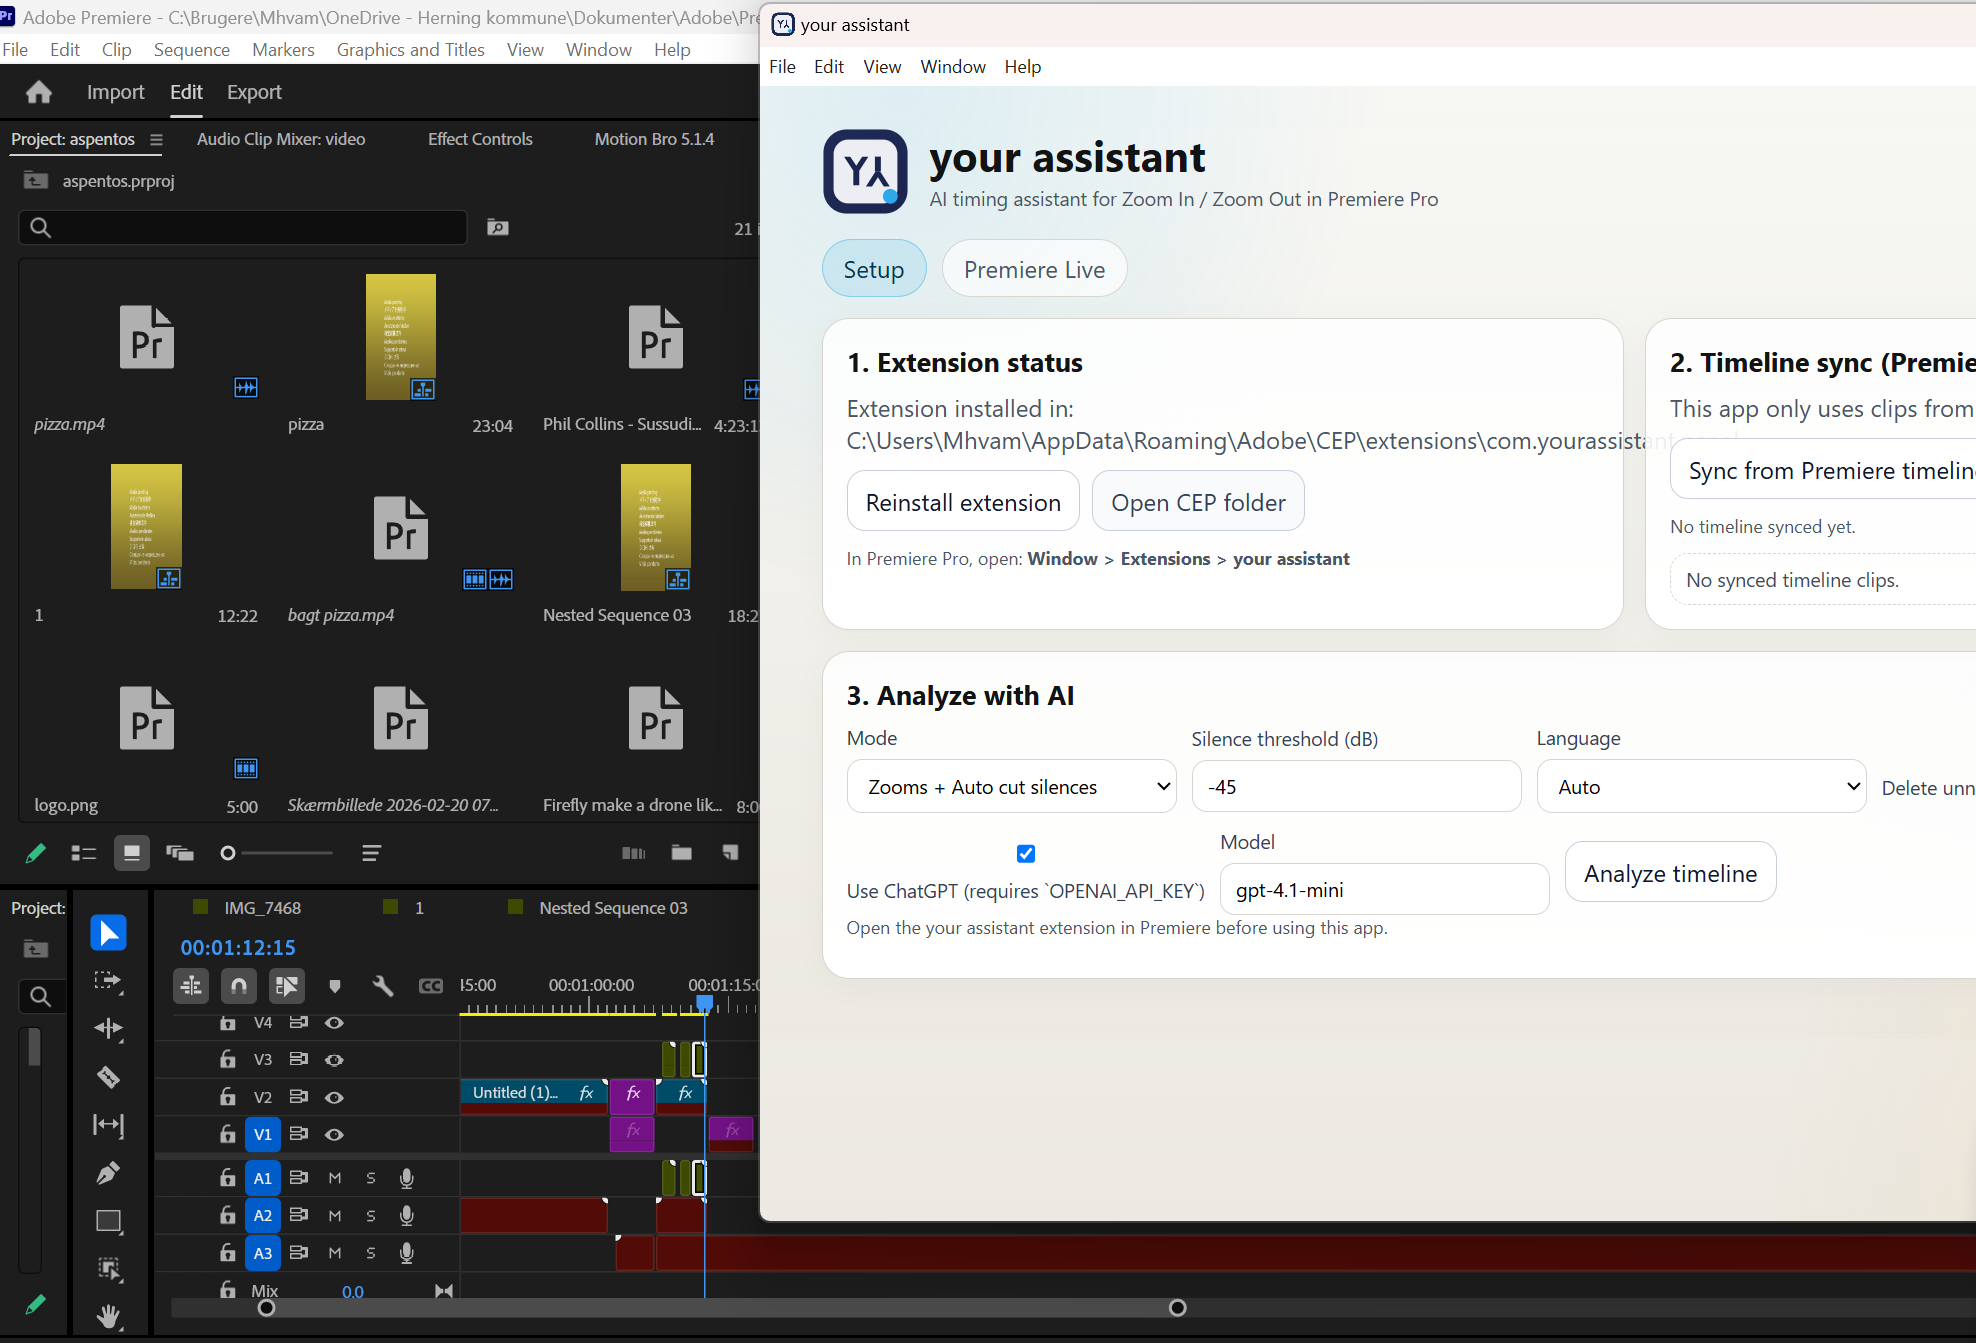
Task: Open the Sequence menu in Premiere Pro
Action: point(191,49)
